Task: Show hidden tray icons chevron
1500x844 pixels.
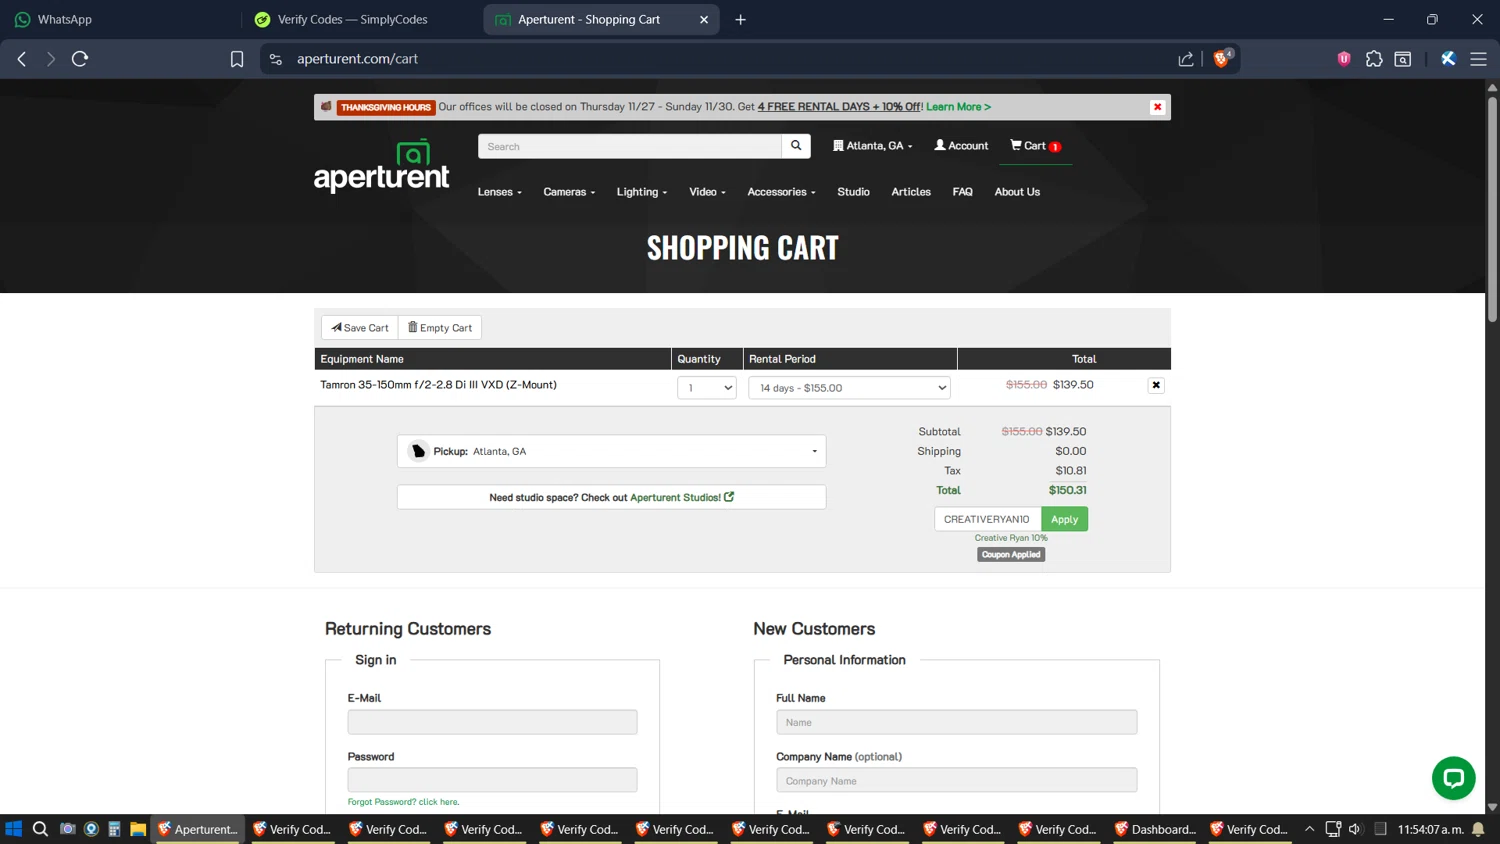Action: point(1309,829)
